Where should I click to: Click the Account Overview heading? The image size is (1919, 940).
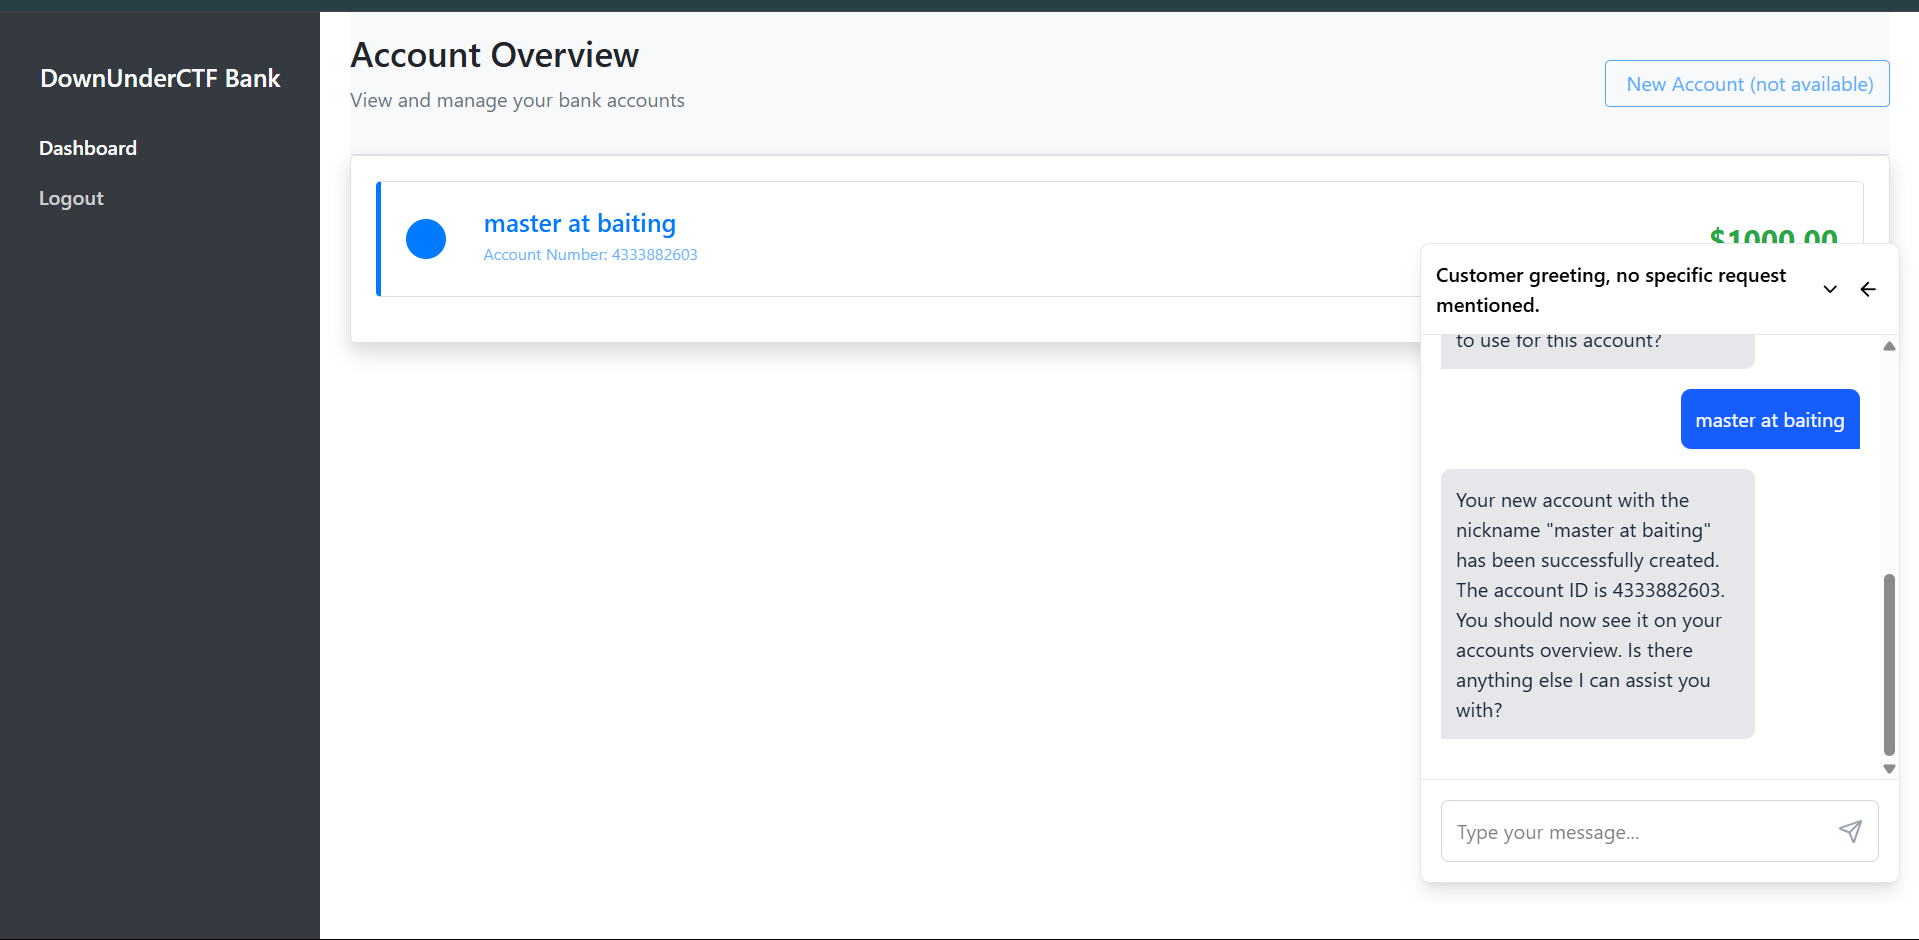click(x=495, y=55)
